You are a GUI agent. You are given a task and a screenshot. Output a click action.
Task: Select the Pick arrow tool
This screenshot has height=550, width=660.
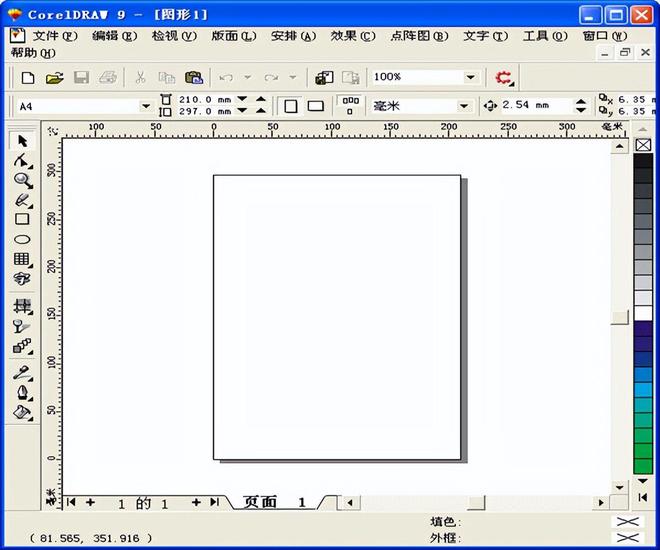pos(22,141)
